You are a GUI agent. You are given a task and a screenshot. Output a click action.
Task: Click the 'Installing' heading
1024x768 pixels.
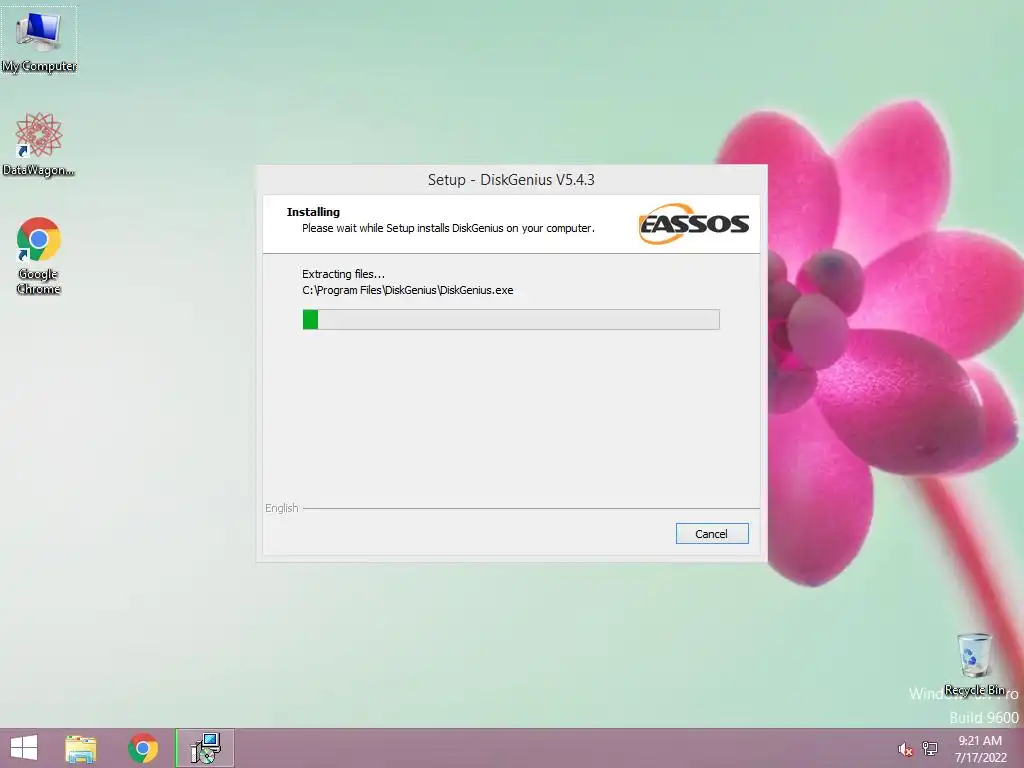(x=313, y=212)
